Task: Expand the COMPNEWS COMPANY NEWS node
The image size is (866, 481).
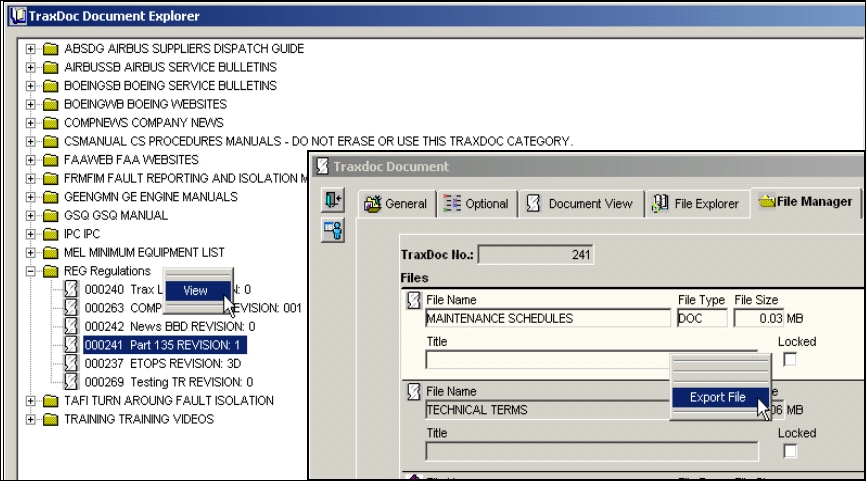Action: (30, 123)
